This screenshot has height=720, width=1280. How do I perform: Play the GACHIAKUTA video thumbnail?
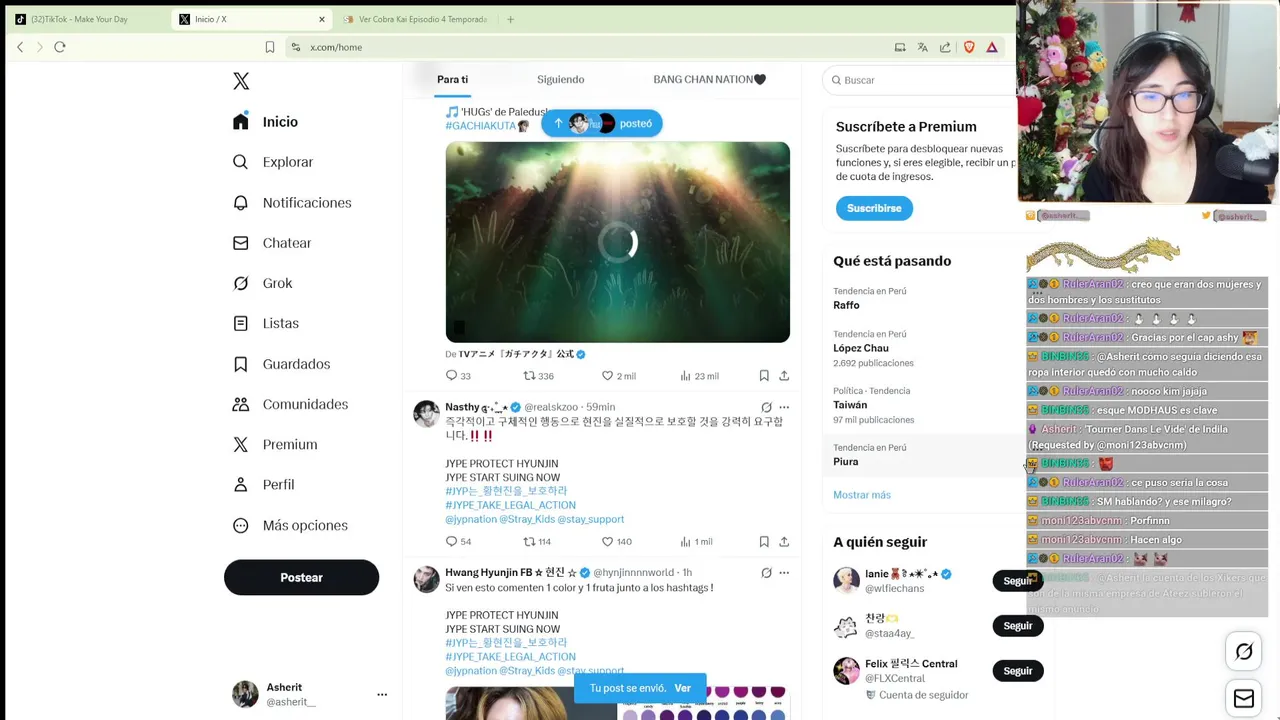point(617,242)
